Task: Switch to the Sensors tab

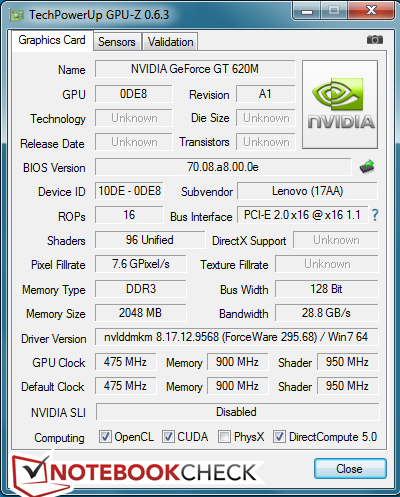Action: pyautogui.click(x=117, y=42)
